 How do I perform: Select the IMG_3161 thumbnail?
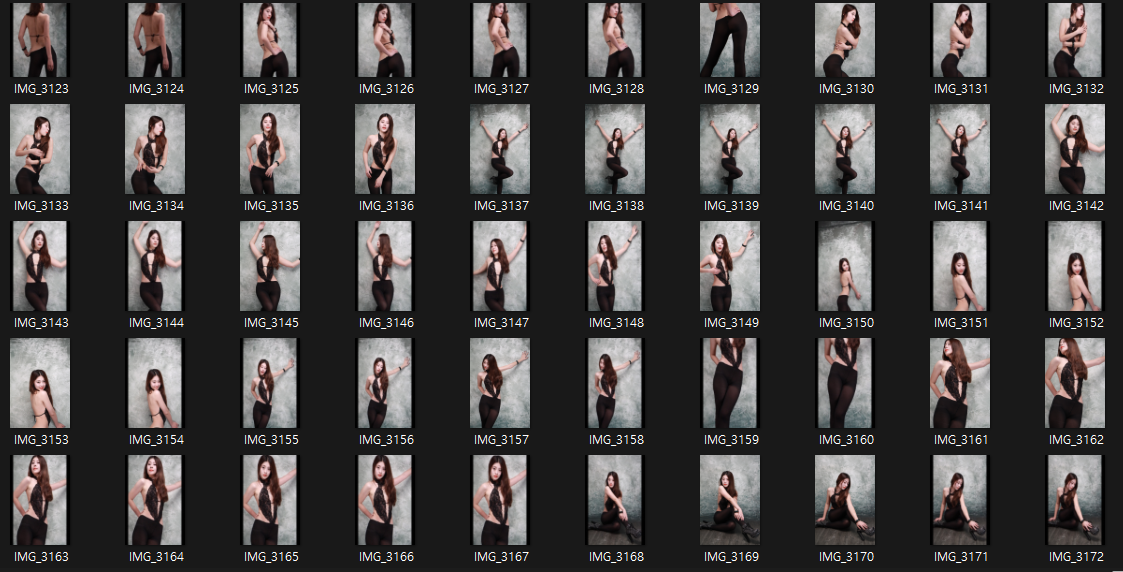pos(960,383)
